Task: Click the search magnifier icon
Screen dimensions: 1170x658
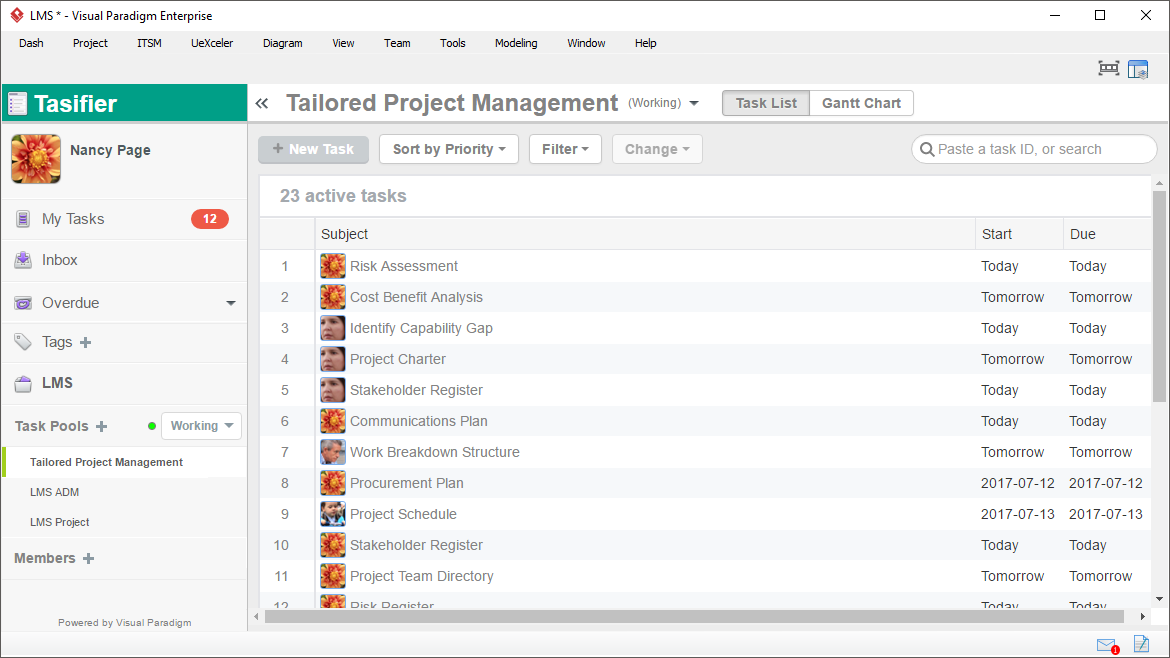Action: (927, 149)
